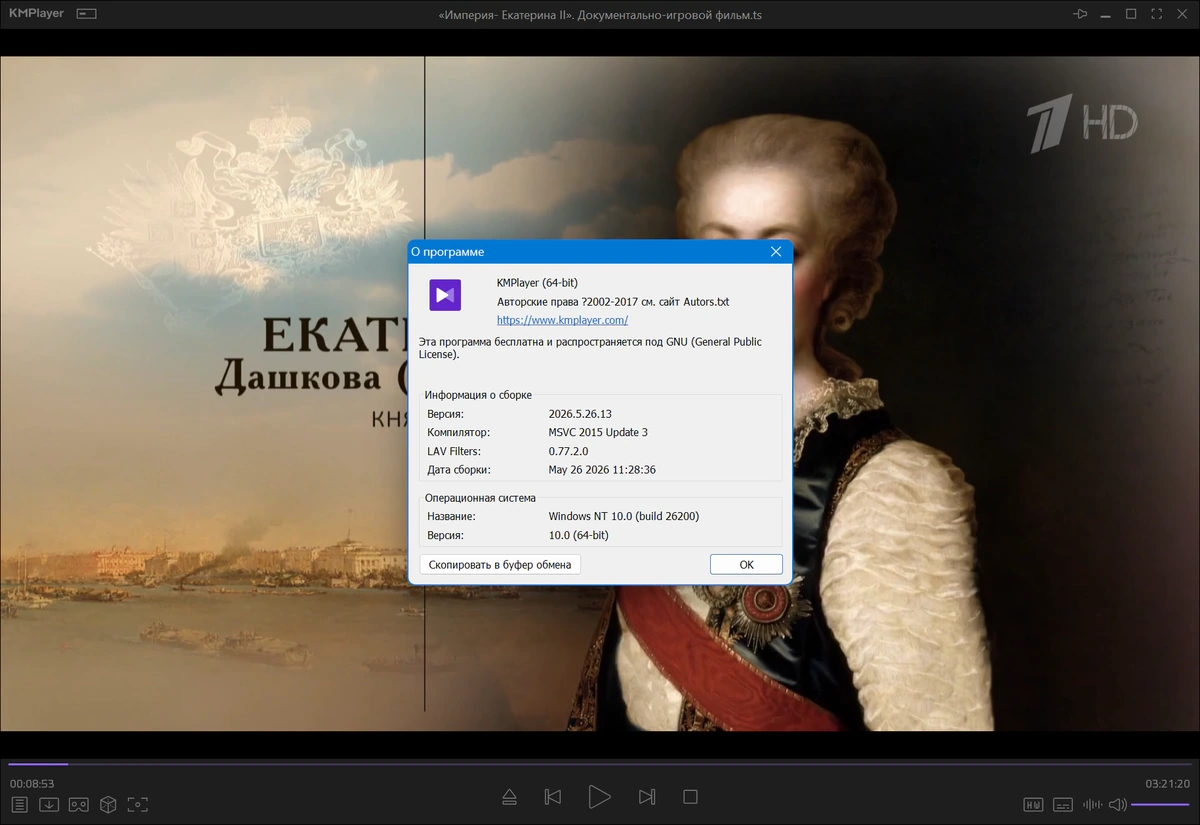
Task: Click the LAV Filters value 0.77.2.0
Action: tap(570, 451)
